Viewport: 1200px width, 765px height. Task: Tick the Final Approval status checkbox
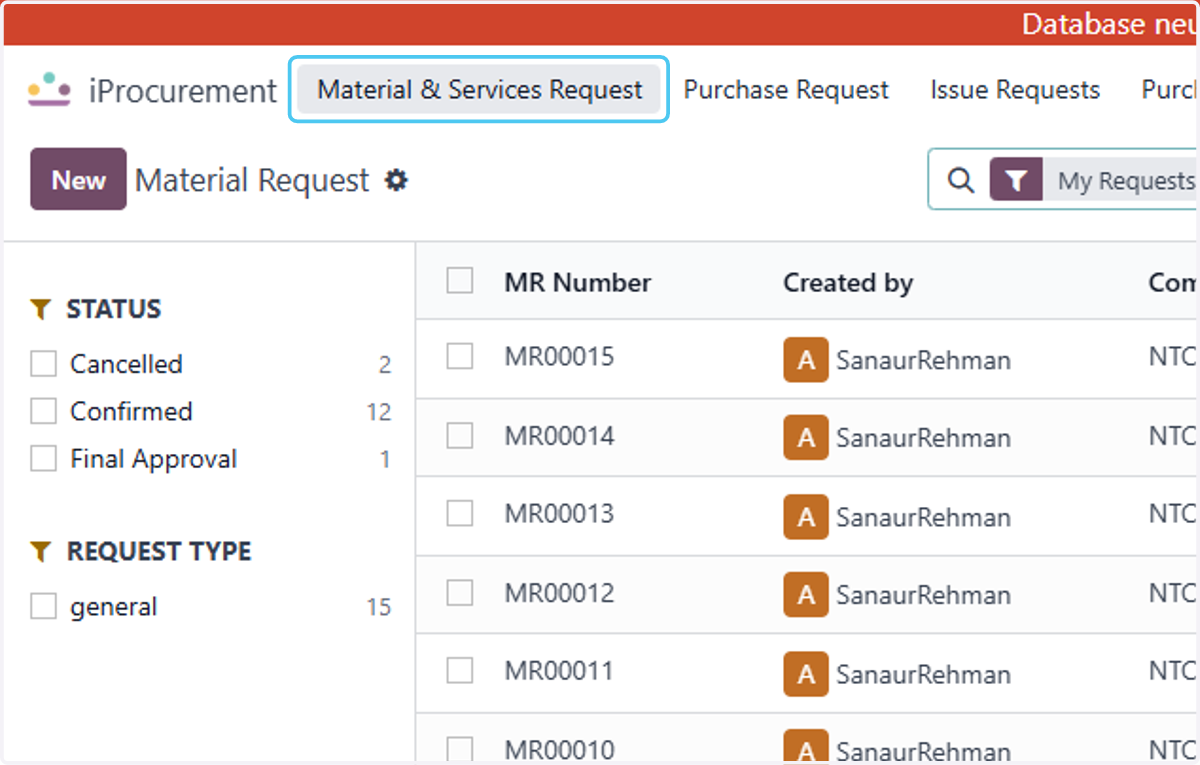pos(43,459)
